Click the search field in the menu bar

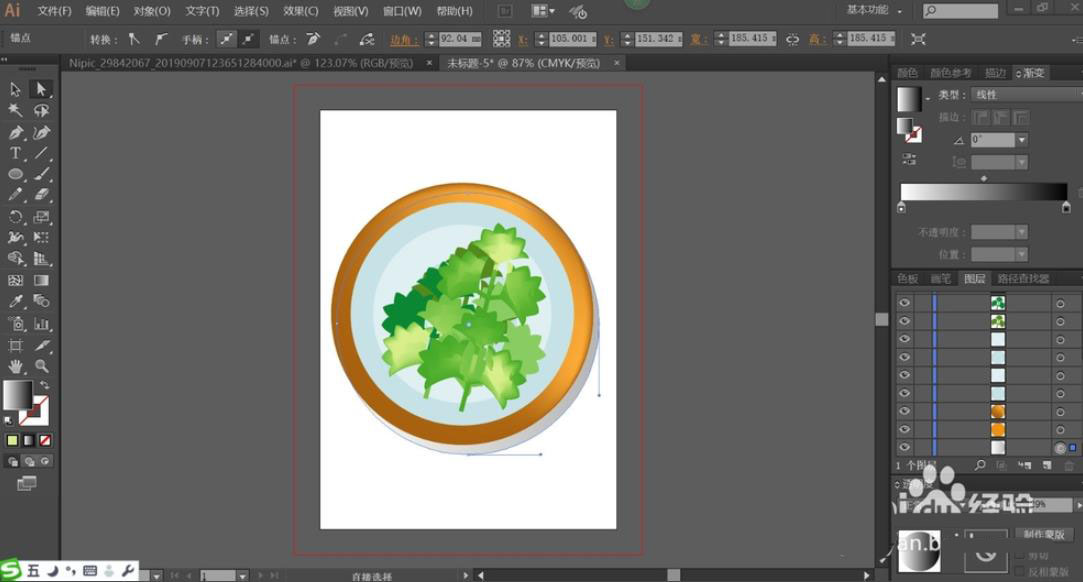pyautogui.click(x=961, y=10)
